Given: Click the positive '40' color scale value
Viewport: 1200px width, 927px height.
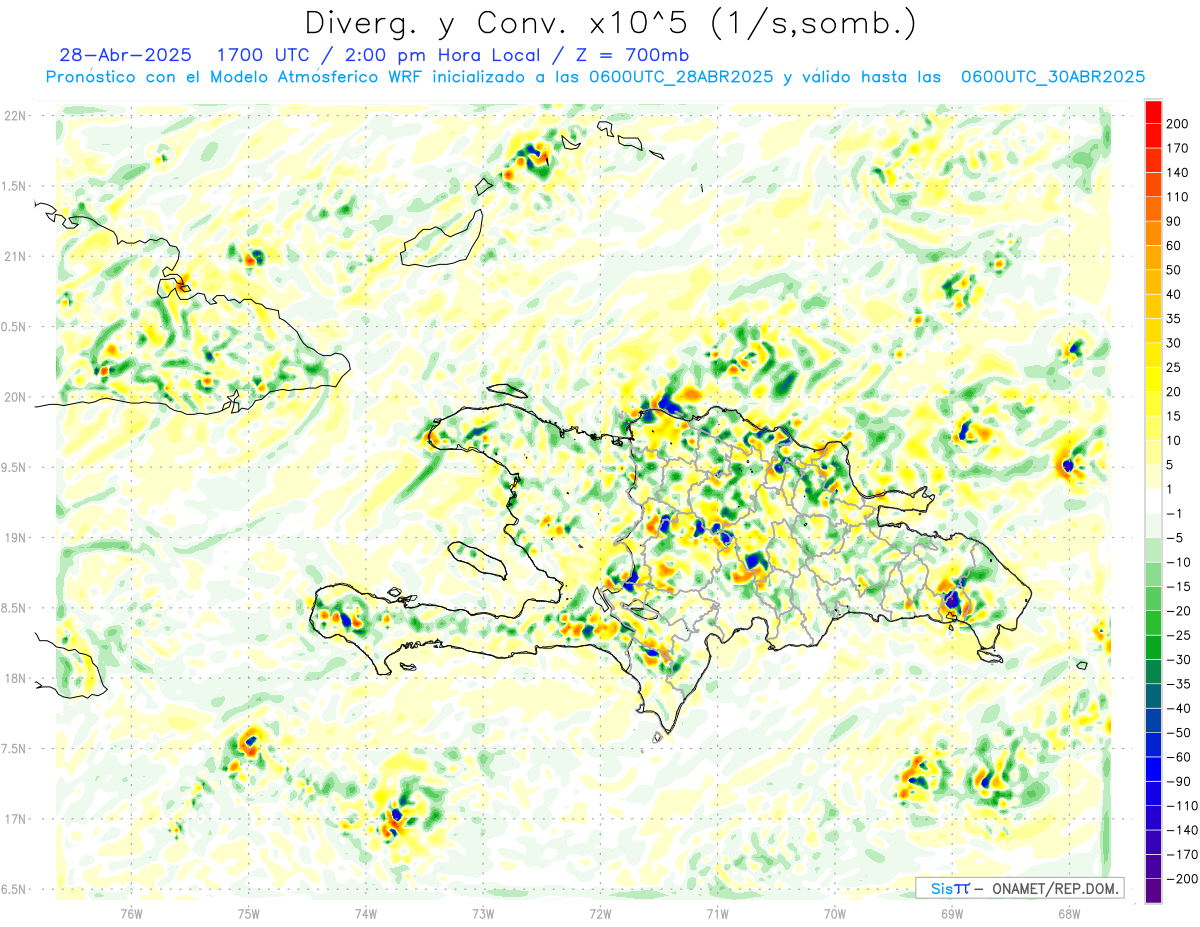Looking at the screenshot, I should (1175, 294).
